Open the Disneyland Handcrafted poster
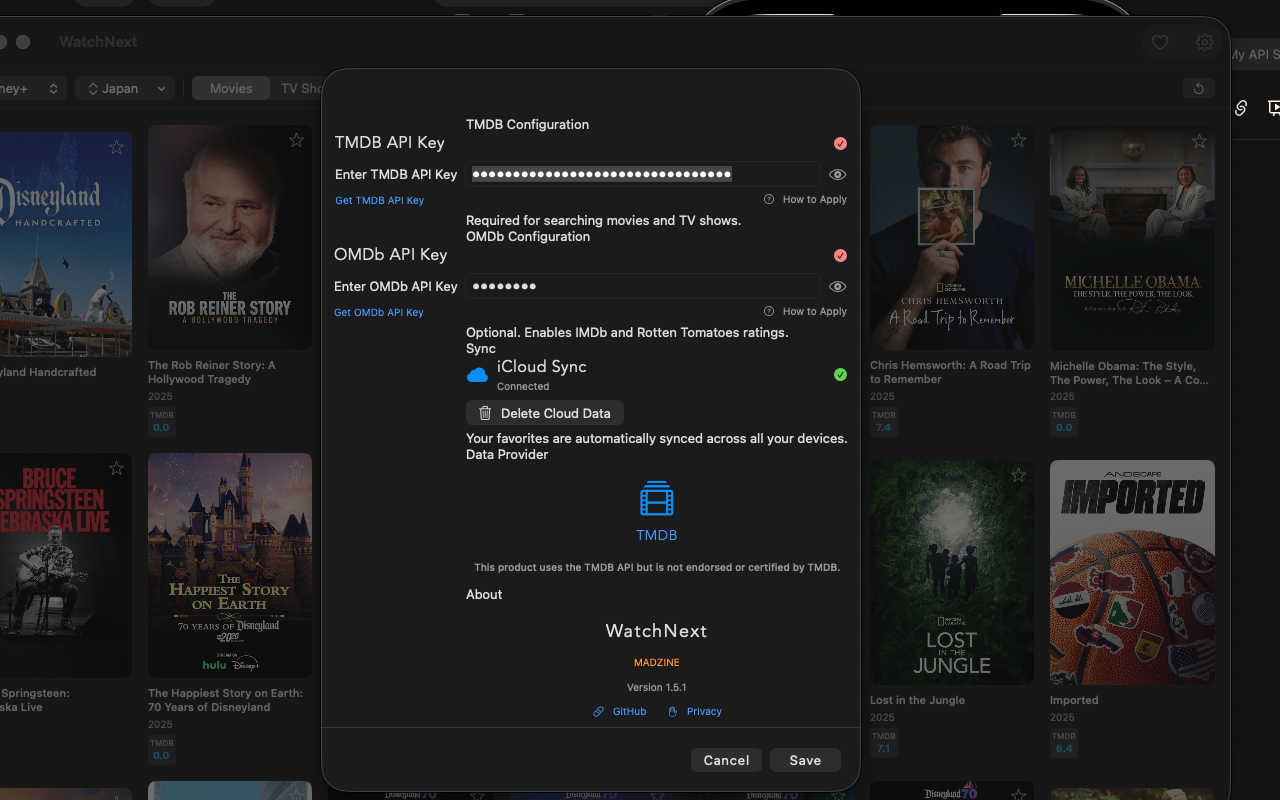1280x800 pixels. tap(66, 244)
